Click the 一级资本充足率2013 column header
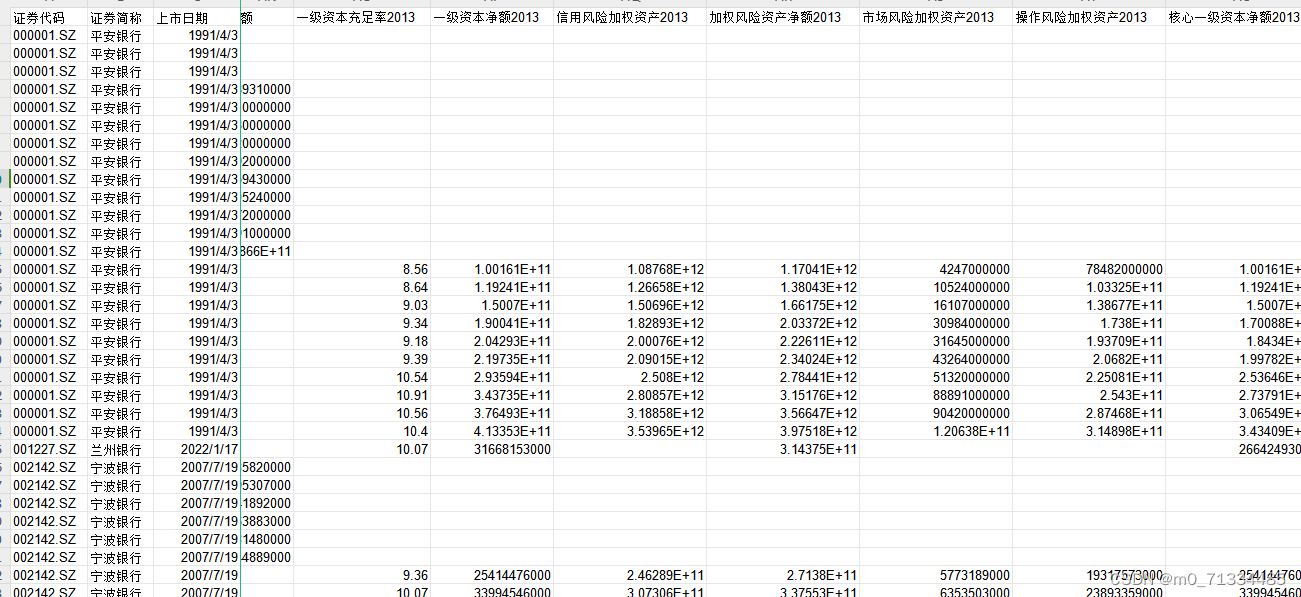Image resolution: width=1301 pixels, height=597 pixels. (x=362, y=17)
